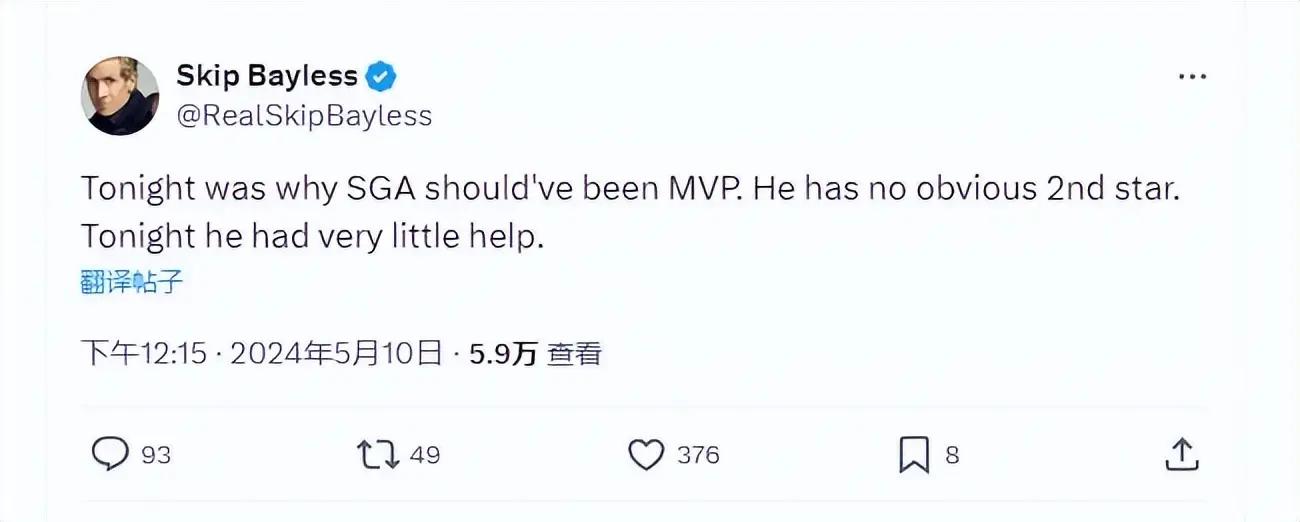This screenshot has height=522, width=1300.
Task: Click the 5.9万 view count
Action: (504, 352)
